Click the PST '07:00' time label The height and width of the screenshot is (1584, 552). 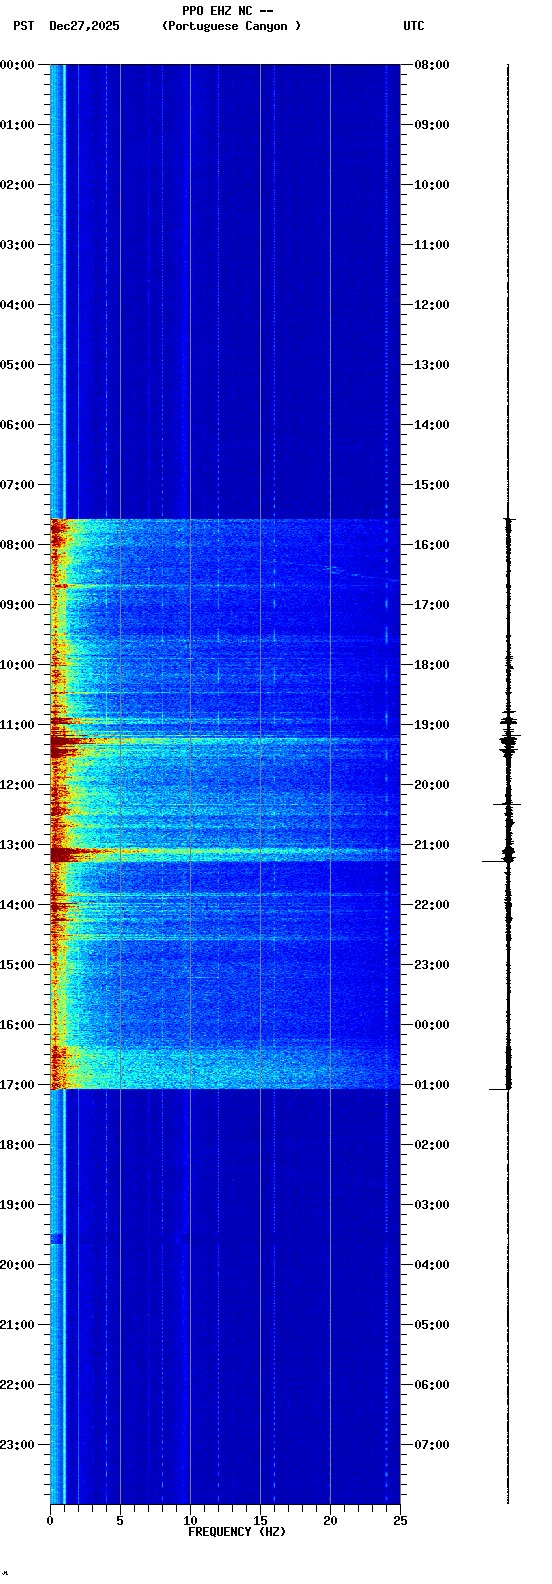coord(17,485)
